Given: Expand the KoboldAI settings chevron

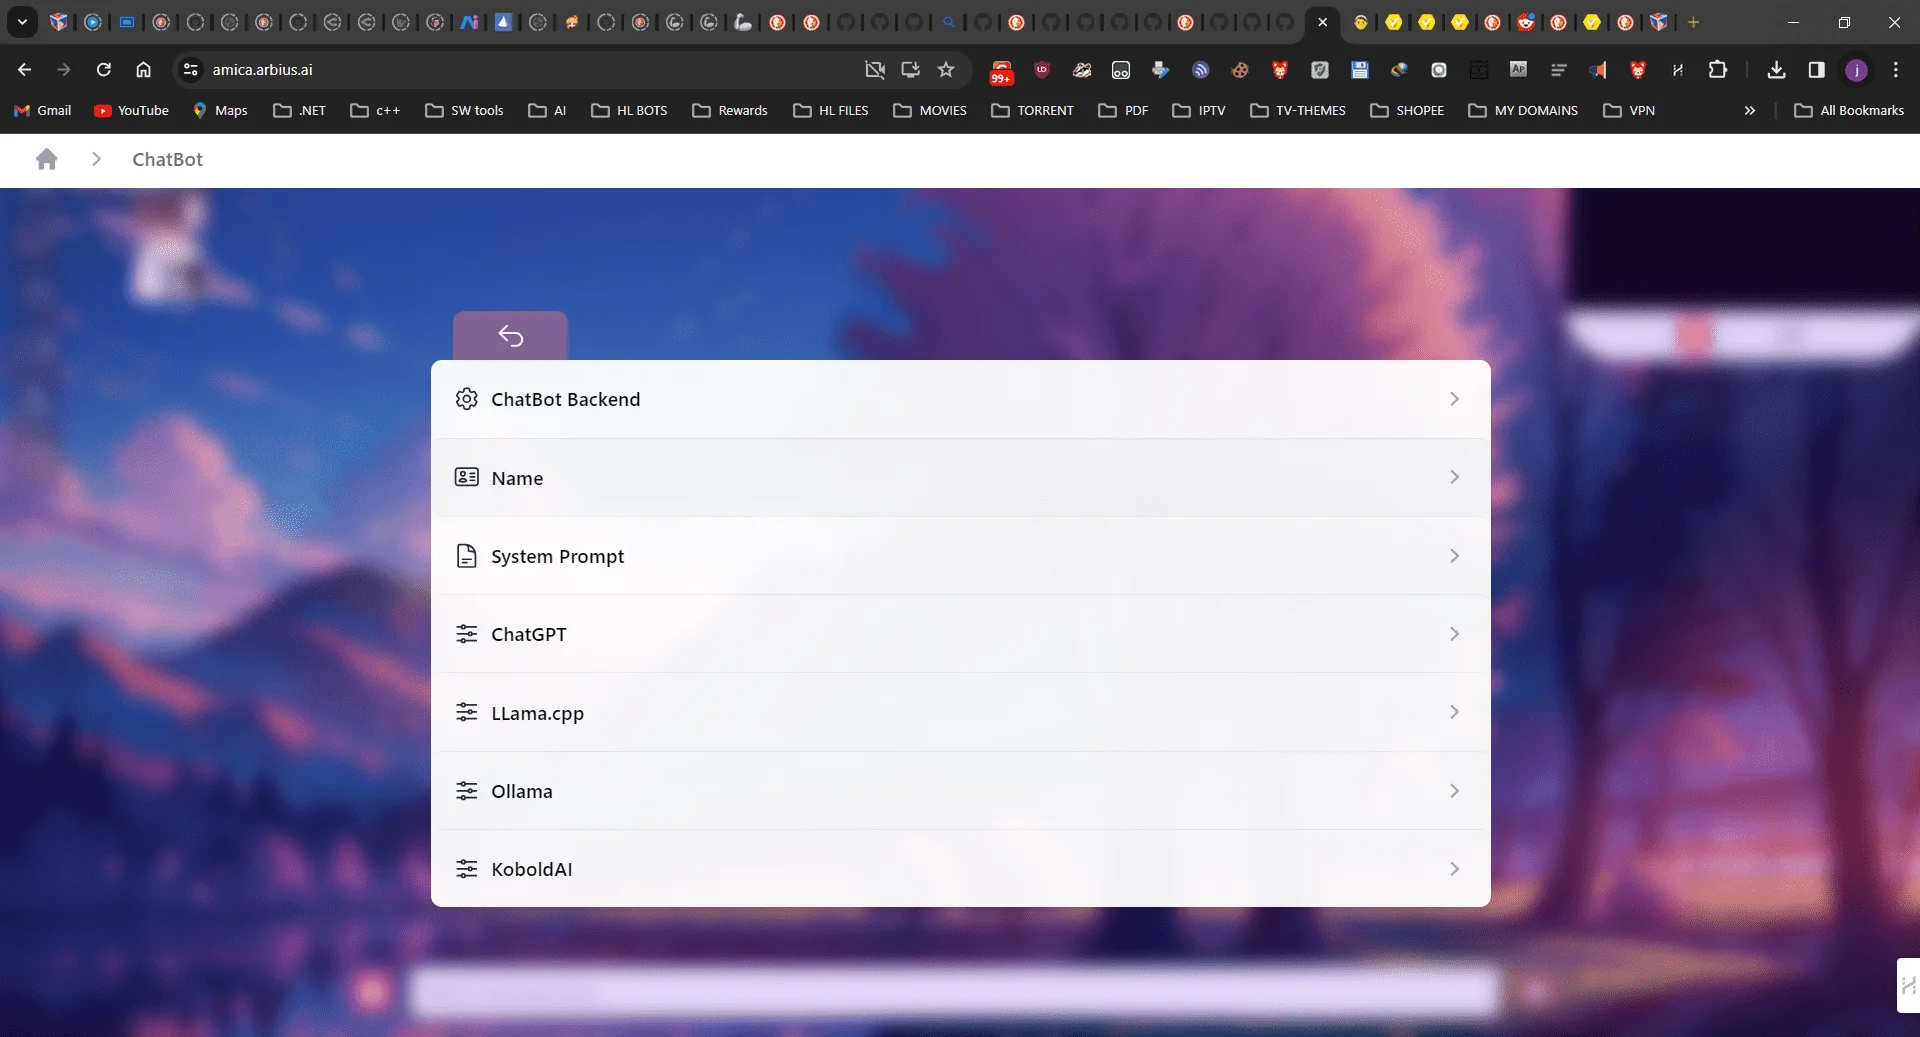Looking at the screenshot, I should (1454, 869).
